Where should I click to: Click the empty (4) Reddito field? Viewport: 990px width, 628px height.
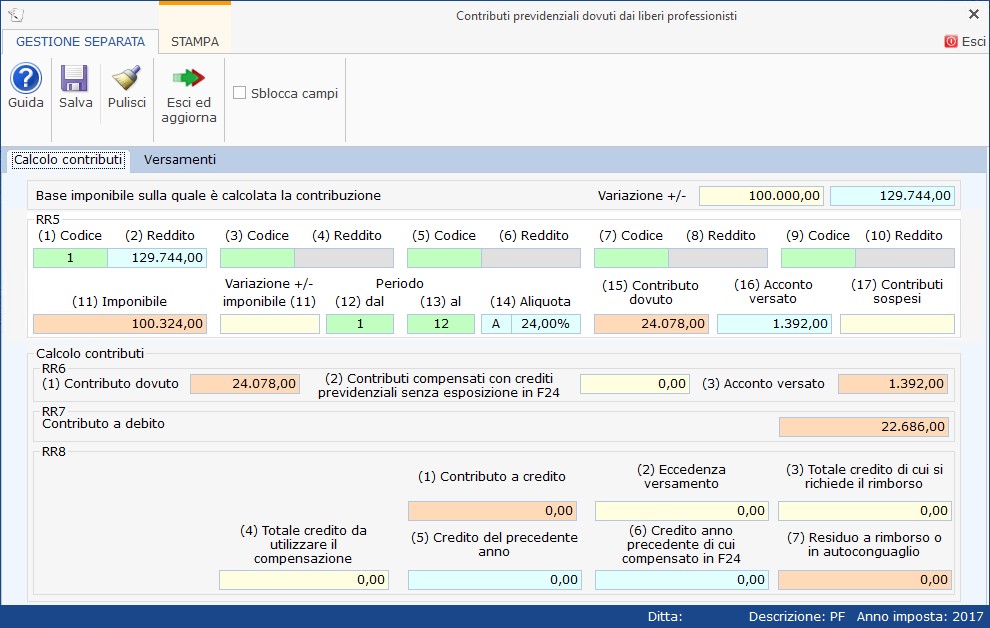pyautogui.click(x=344, y=258)
